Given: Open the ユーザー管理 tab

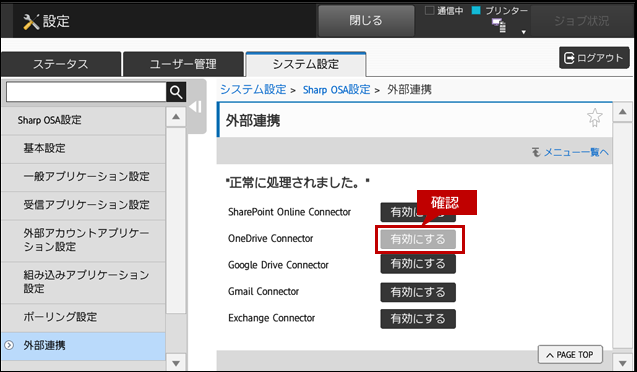Looking at the screenshot, I should click(x=183, y=64).
